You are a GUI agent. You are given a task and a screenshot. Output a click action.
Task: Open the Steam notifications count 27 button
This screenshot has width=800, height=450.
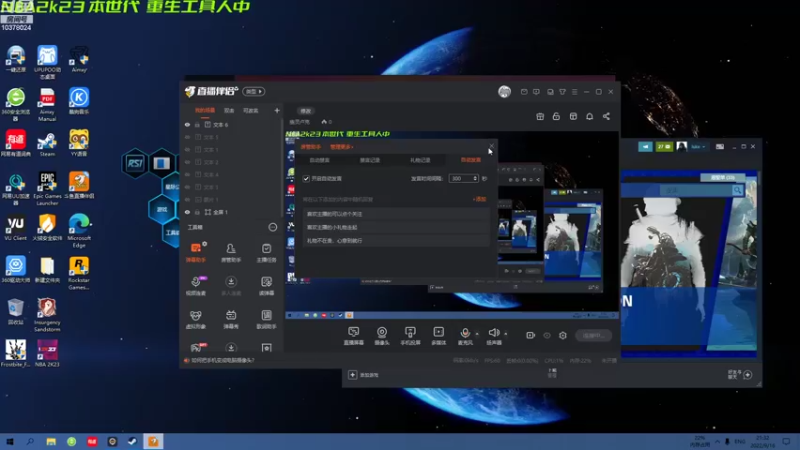coord(664,146)
